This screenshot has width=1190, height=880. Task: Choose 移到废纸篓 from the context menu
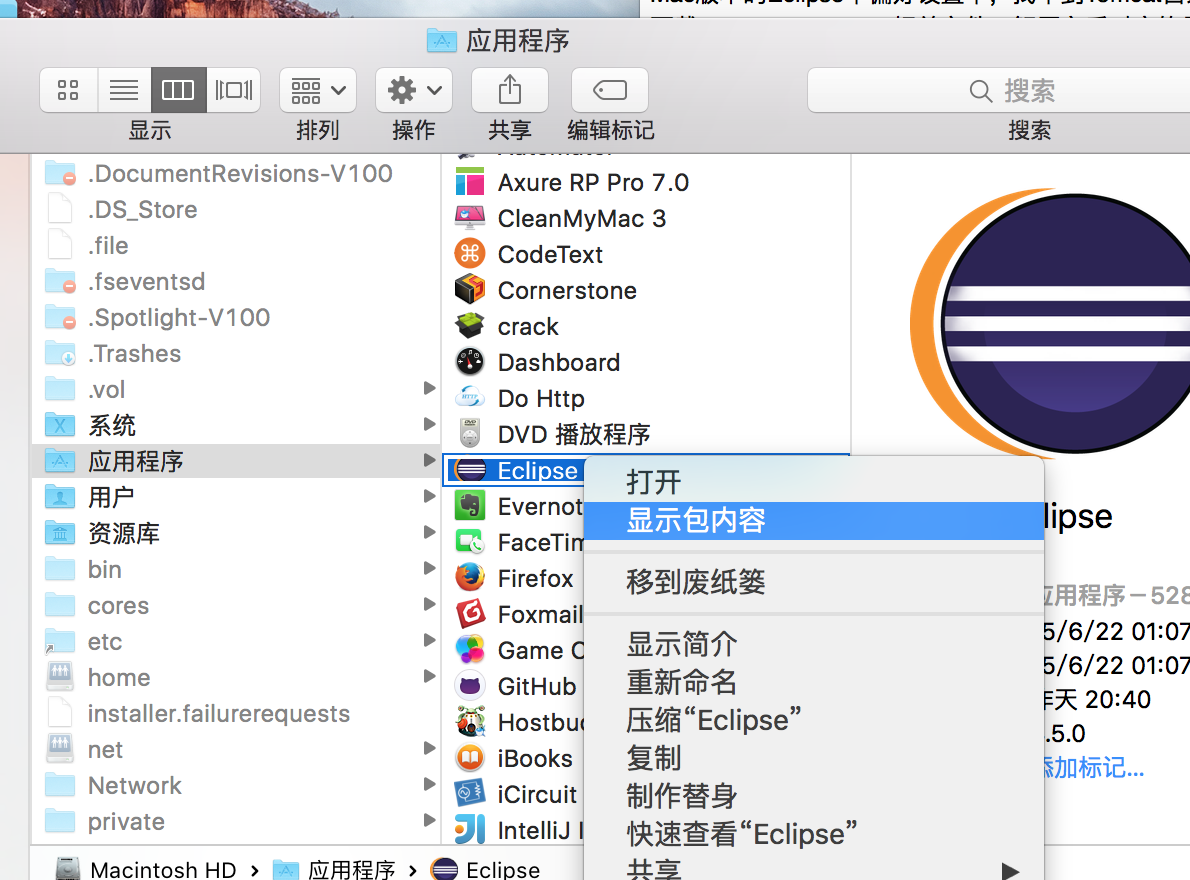[814, 583]
